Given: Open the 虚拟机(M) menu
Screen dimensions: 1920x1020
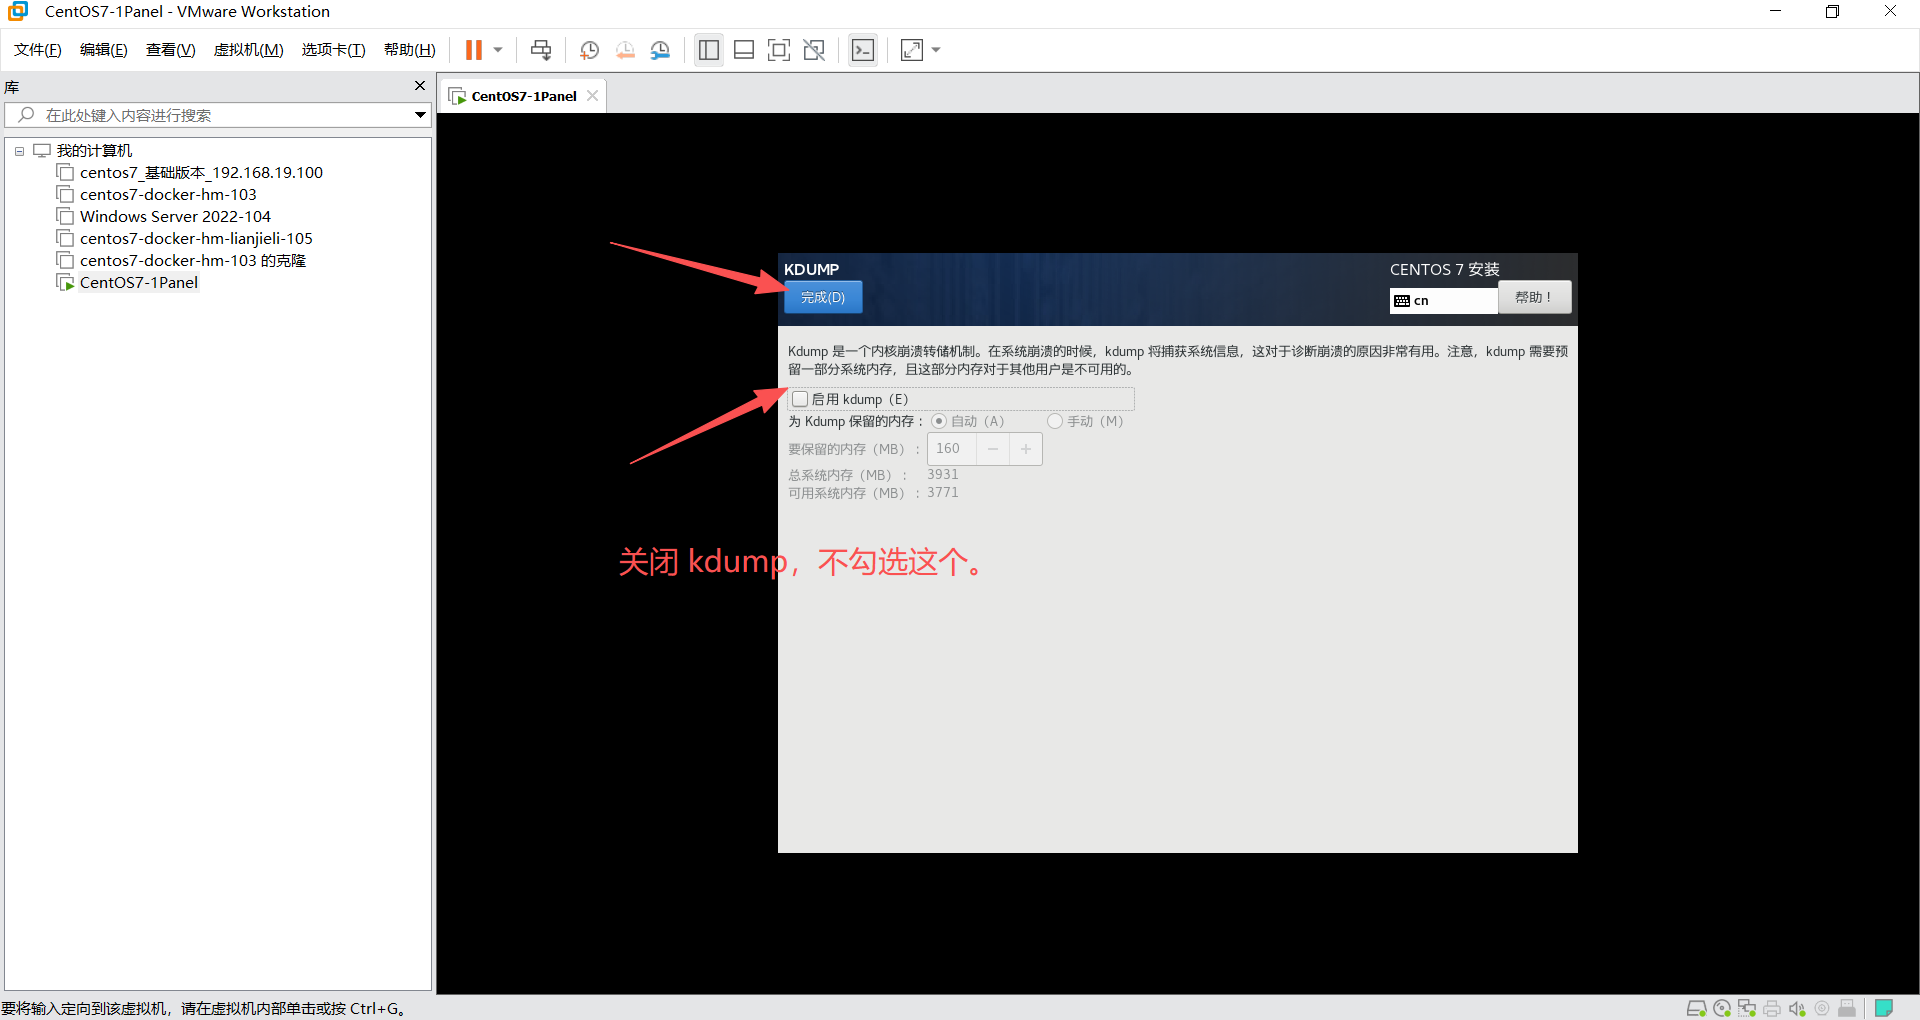Looking at the screenshot, I should click(x=249, y=50).
